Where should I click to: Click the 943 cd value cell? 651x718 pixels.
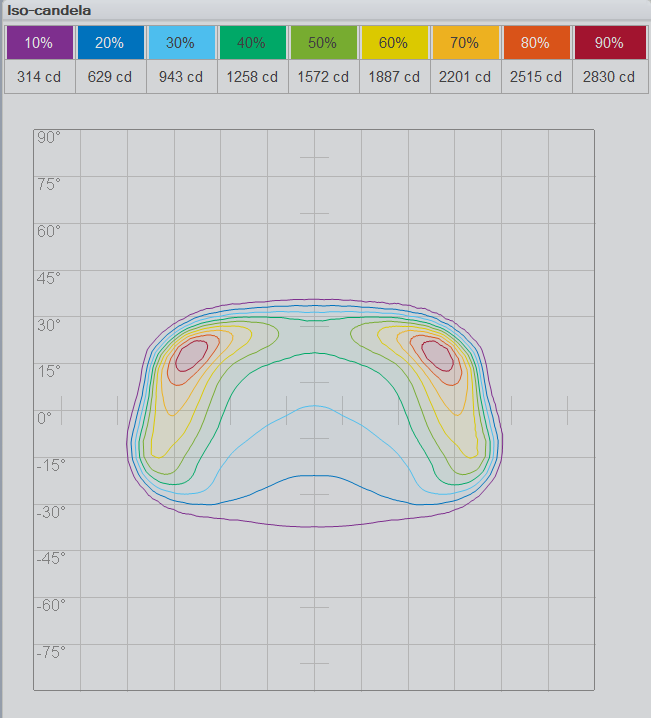tap(181, 77)
